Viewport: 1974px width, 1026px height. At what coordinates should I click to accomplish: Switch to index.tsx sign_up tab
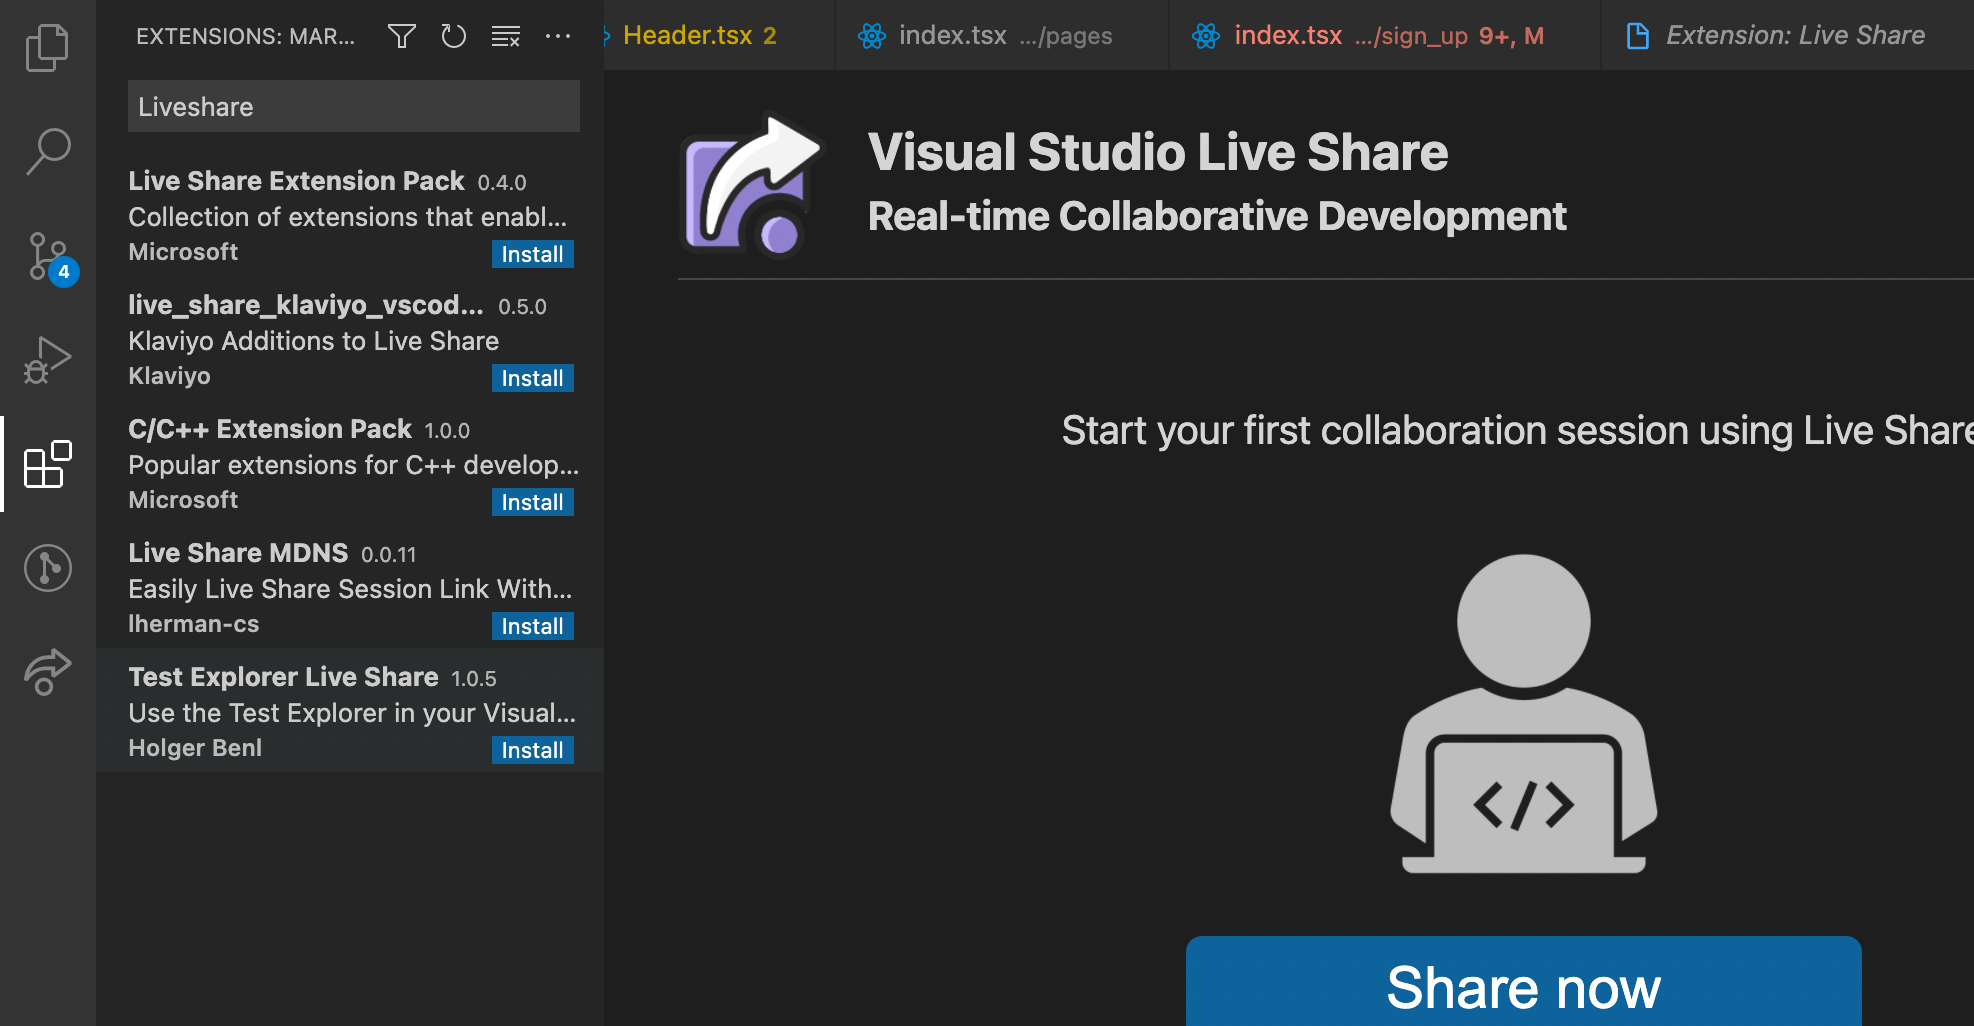[x=1385, y=36]
